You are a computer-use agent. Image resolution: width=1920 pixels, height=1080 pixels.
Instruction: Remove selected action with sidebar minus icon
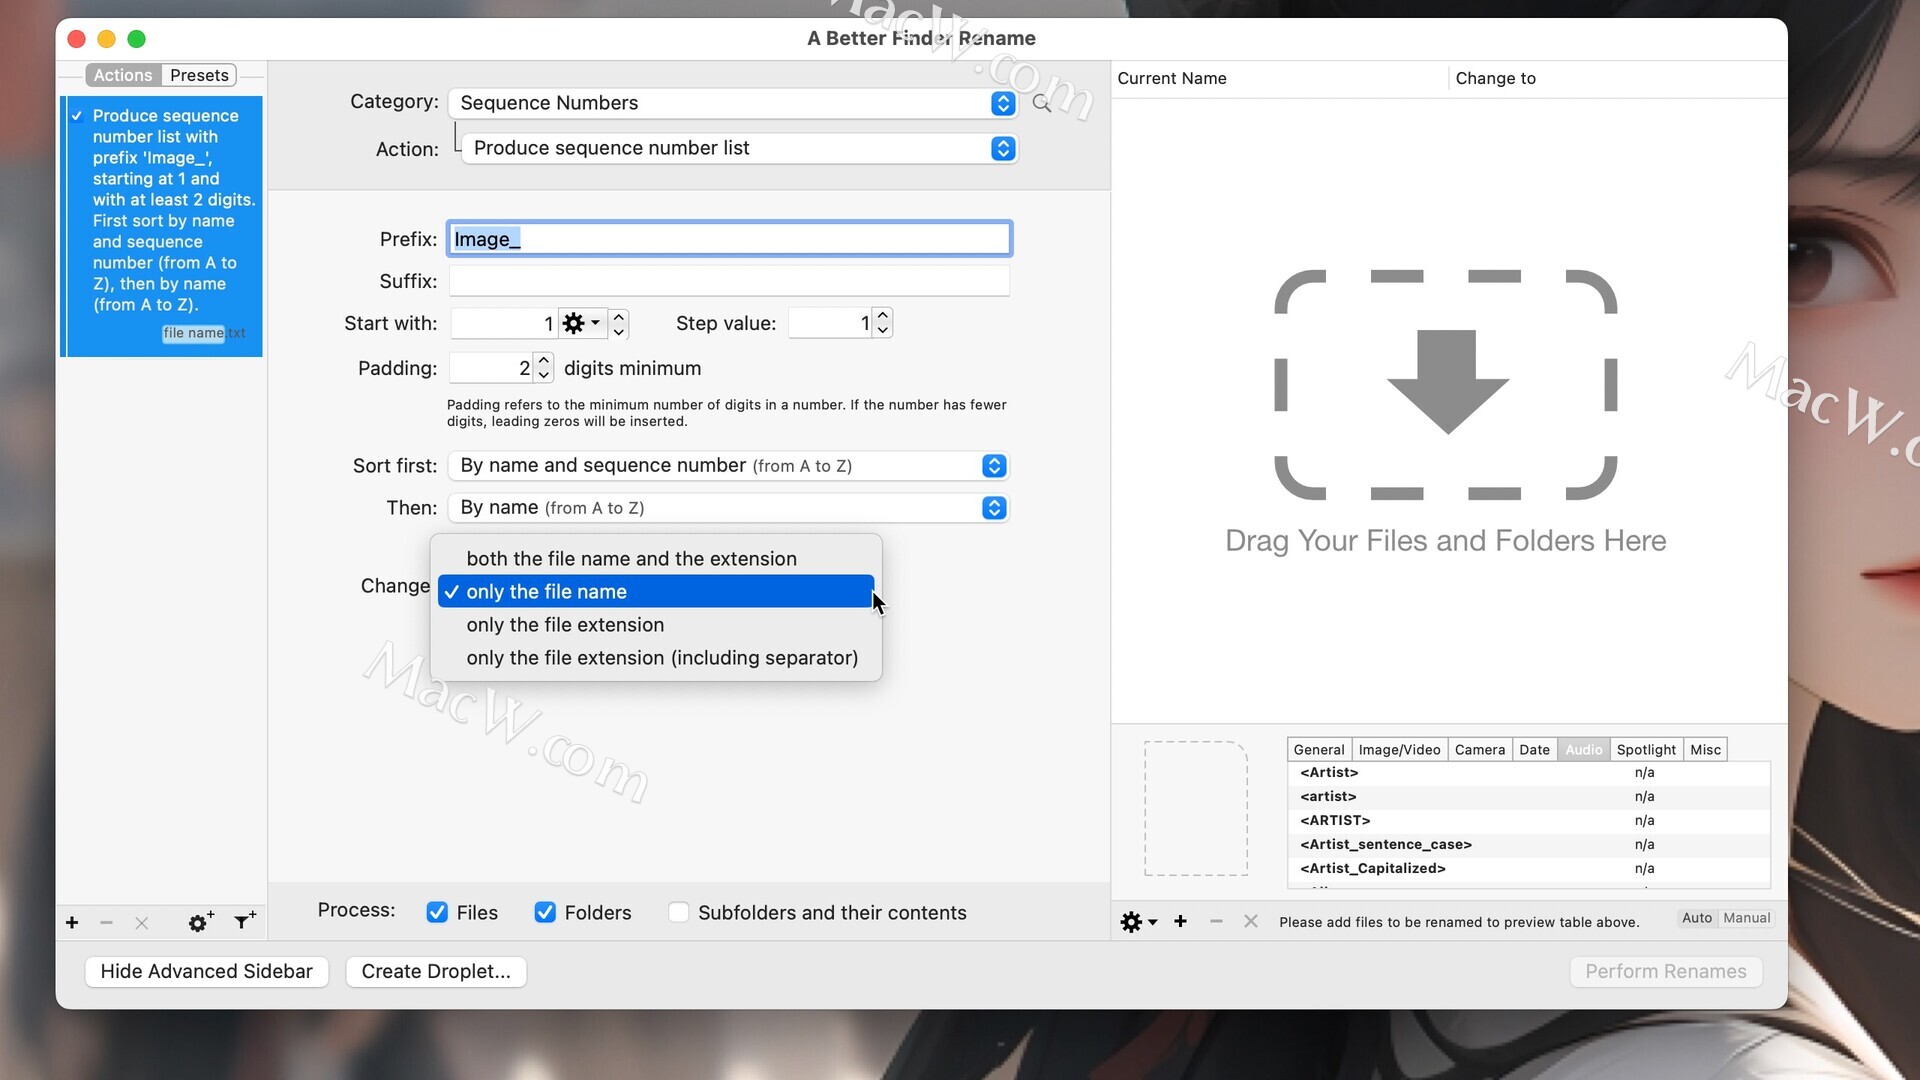(x=106, y=922)
